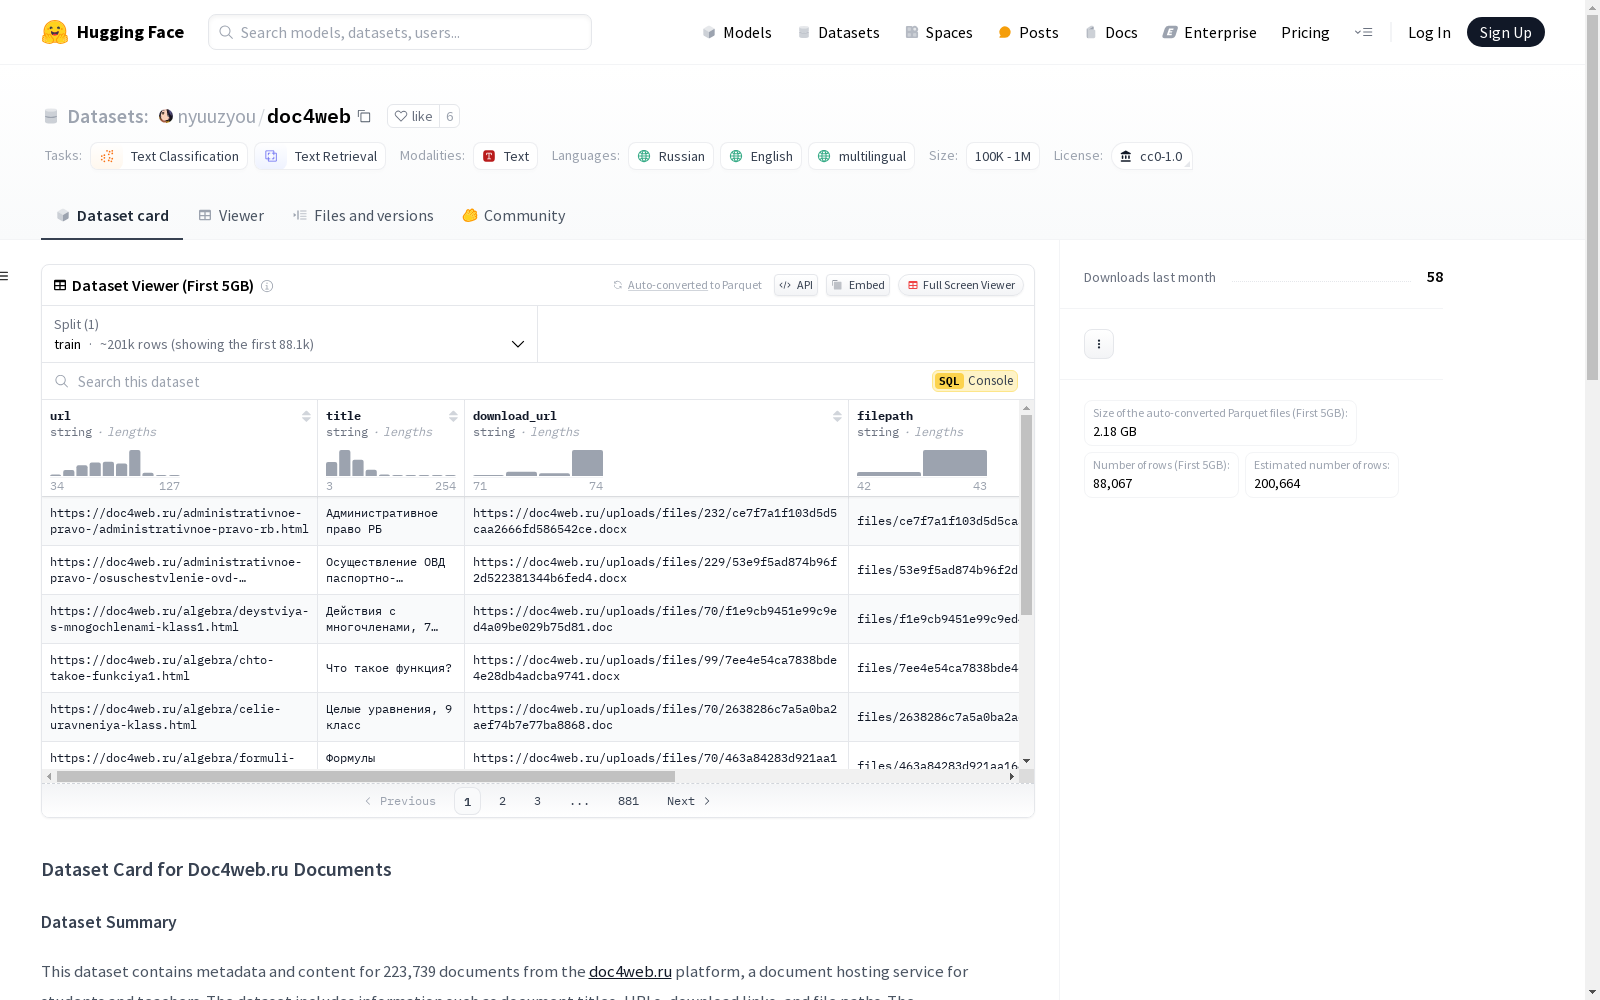
Task: Sort the download_url column
Action: (x=837, y=416)
